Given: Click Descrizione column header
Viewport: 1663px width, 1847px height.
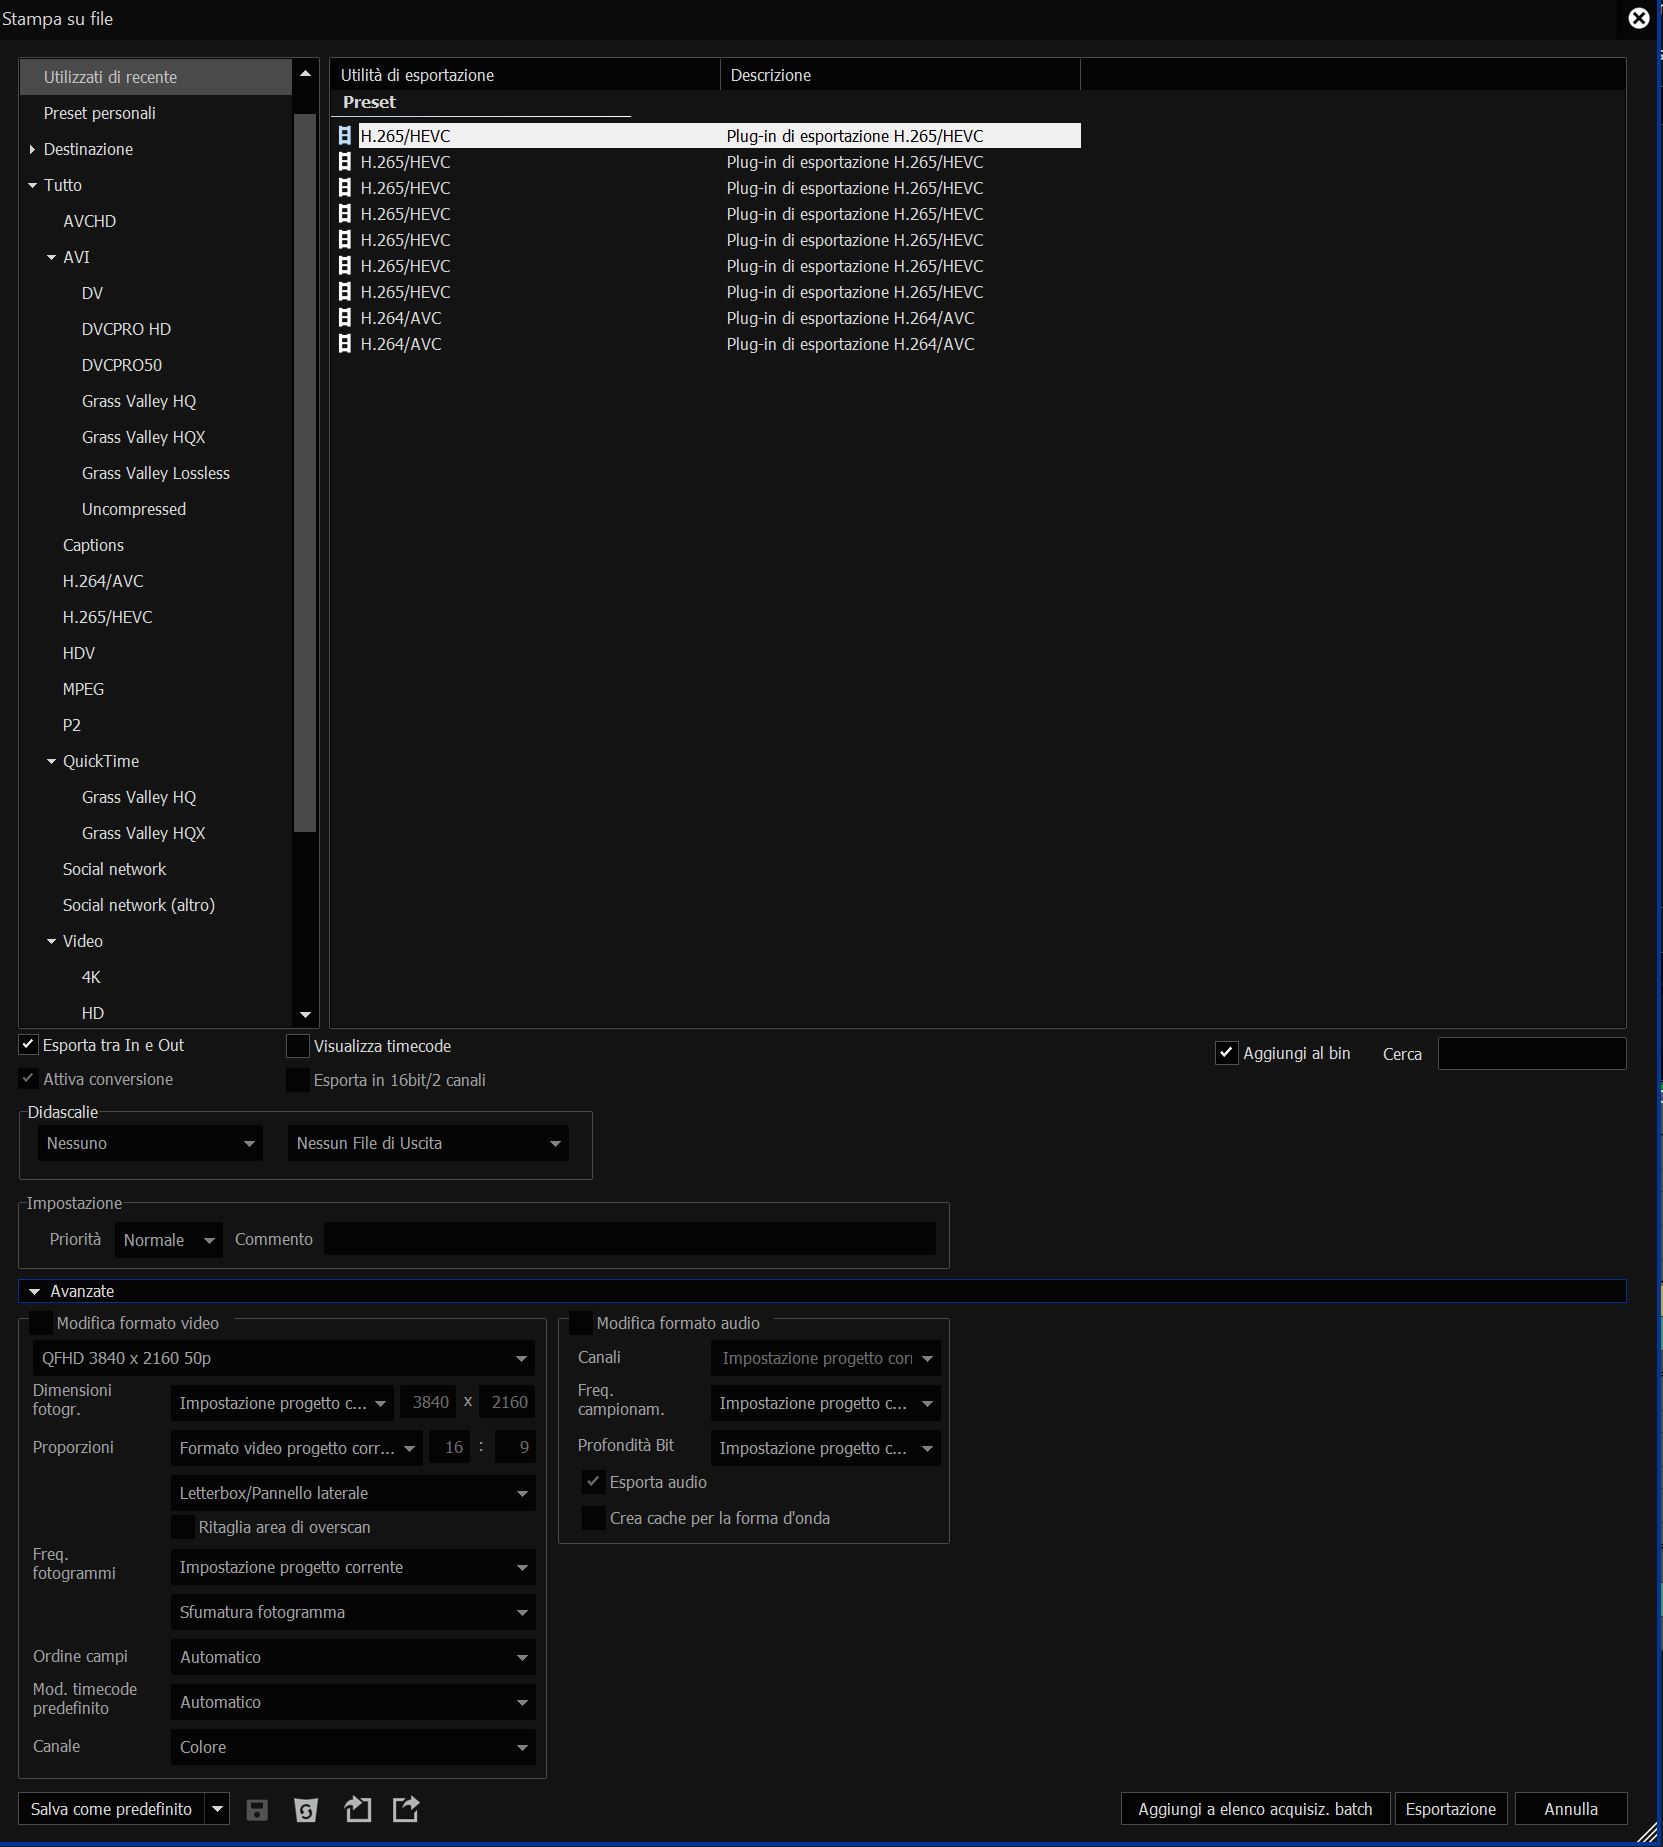Looking at the screenshot, I should coord(900,75).
